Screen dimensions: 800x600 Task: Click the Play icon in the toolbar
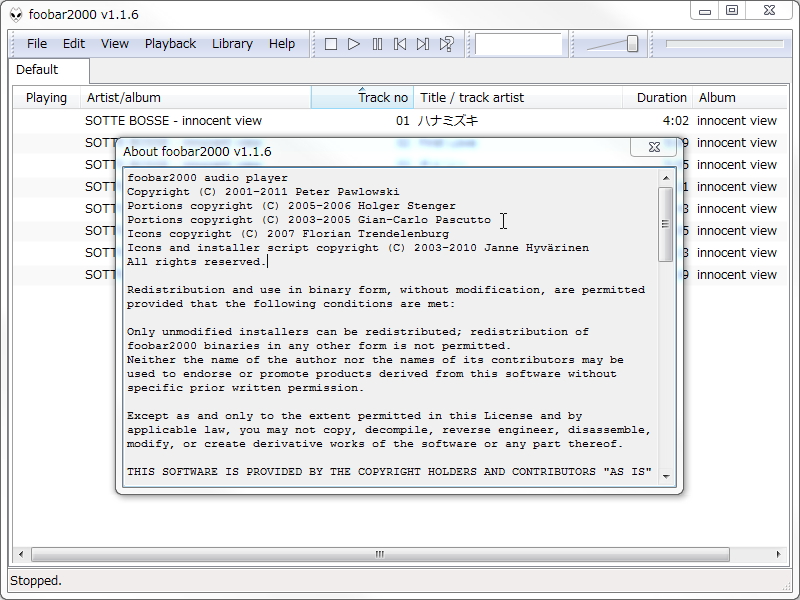click(x=352, y=43)
